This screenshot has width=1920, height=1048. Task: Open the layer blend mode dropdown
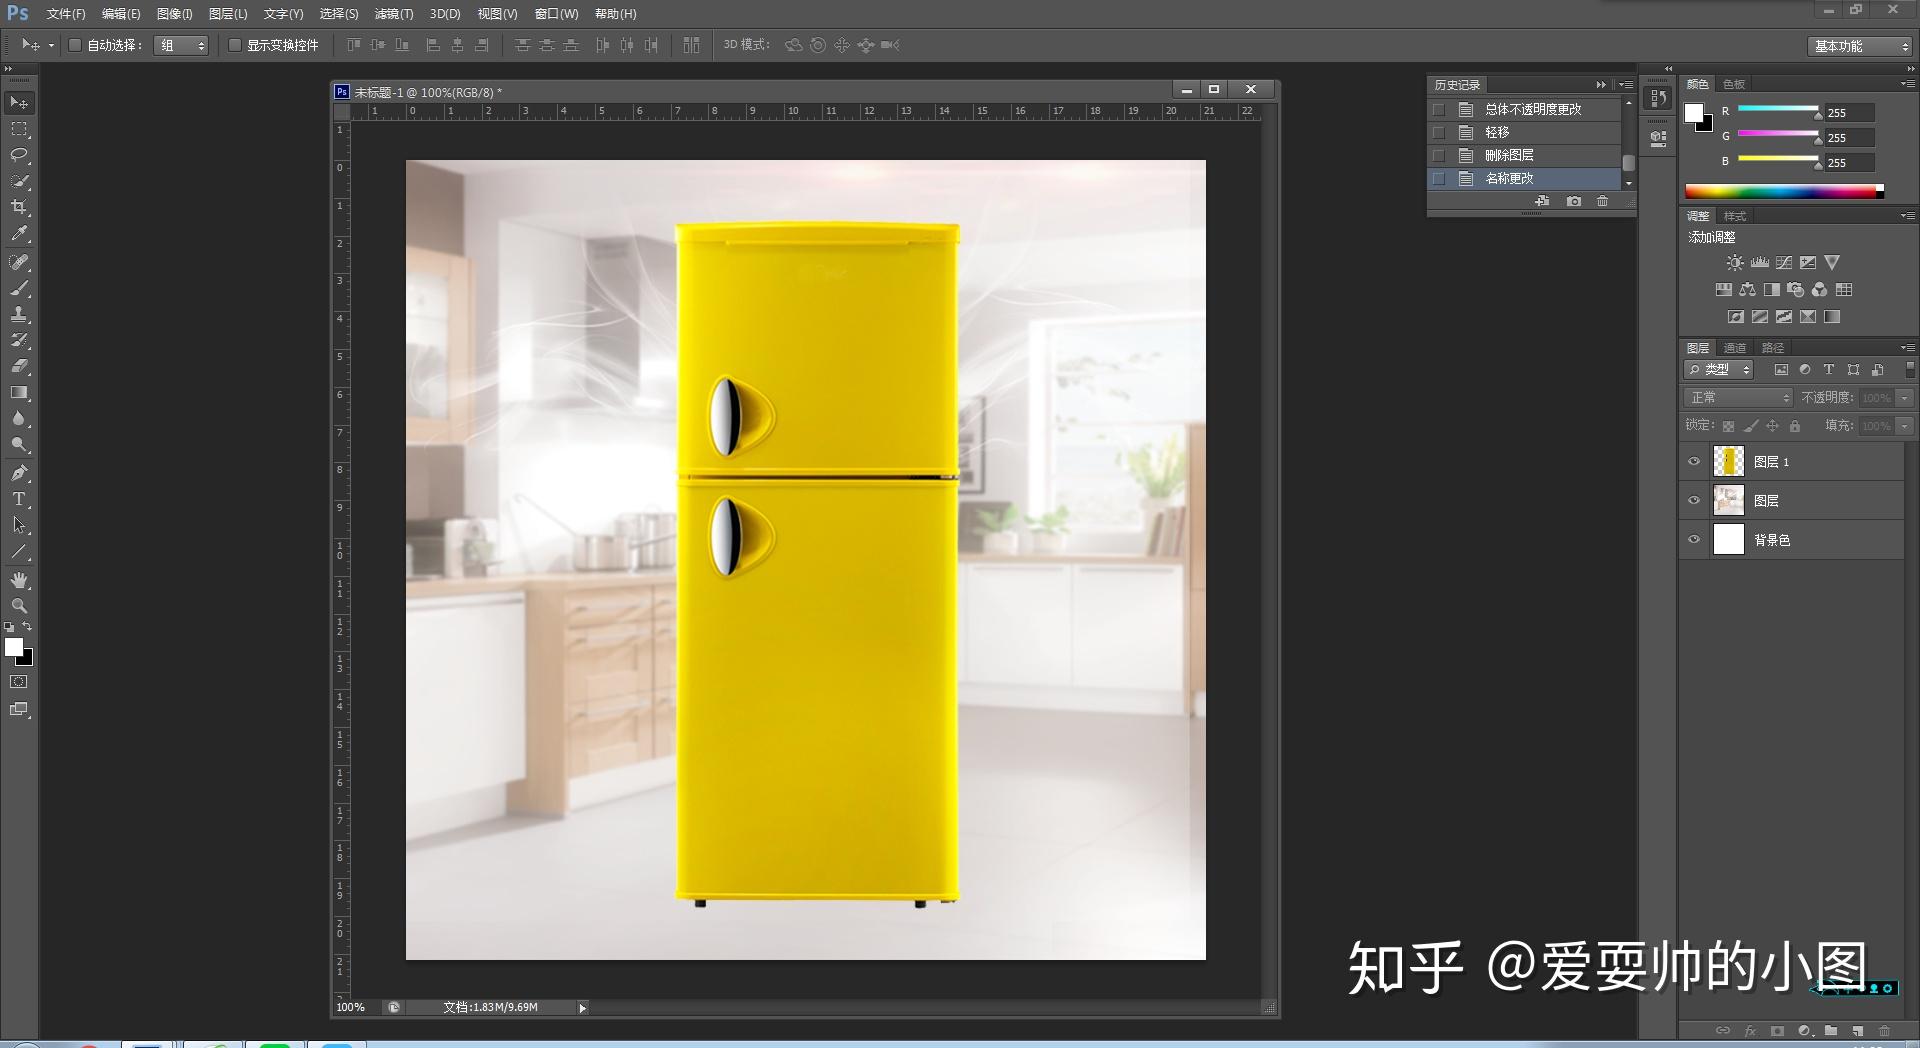1737,397
